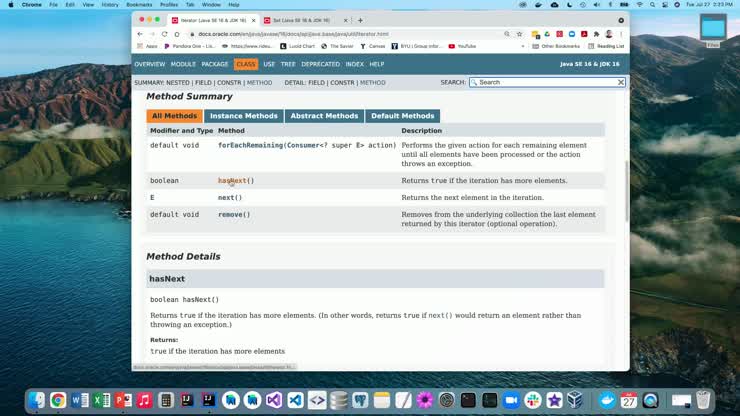Open Docker in the dock
Viewport: 740px width, 416px height.
(607, 400)
